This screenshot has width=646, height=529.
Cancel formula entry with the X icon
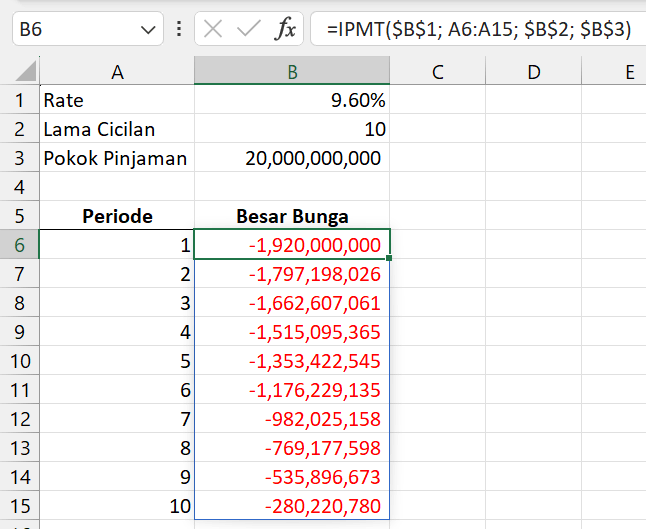[x=213, y=29]
